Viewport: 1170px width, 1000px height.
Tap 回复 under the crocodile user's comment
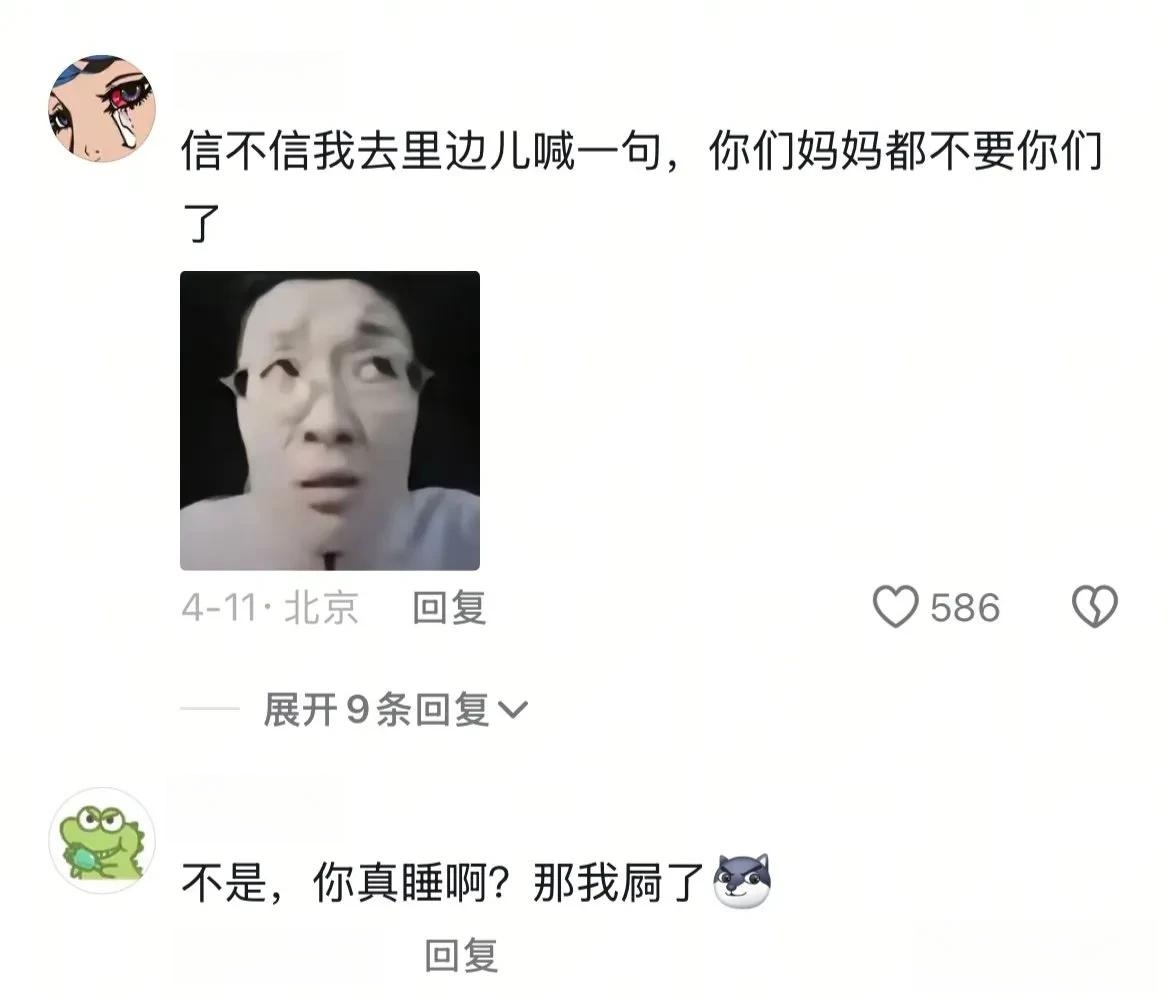(x=461, y=955)
